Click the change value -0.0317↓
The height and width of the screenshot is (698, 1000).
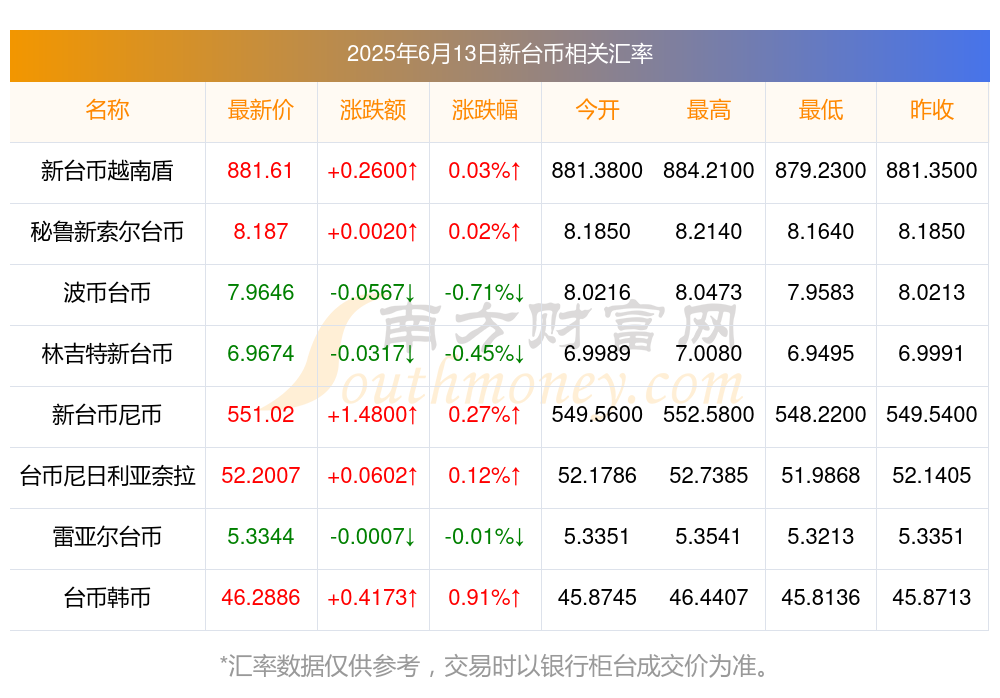(372, 353)
